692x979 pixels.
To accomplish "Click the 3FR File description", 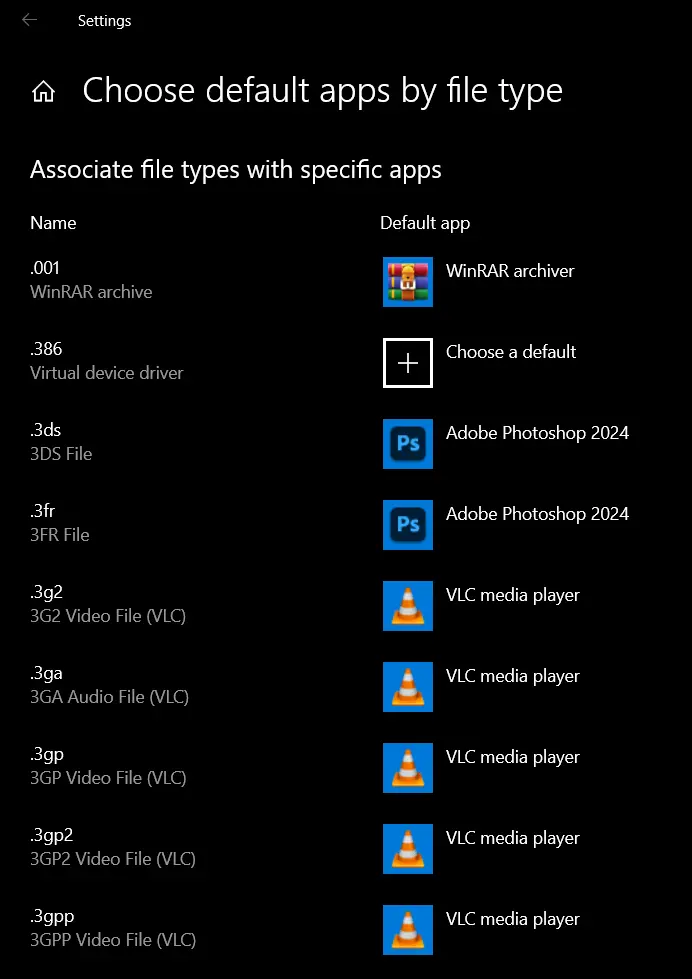I will 60,535.
